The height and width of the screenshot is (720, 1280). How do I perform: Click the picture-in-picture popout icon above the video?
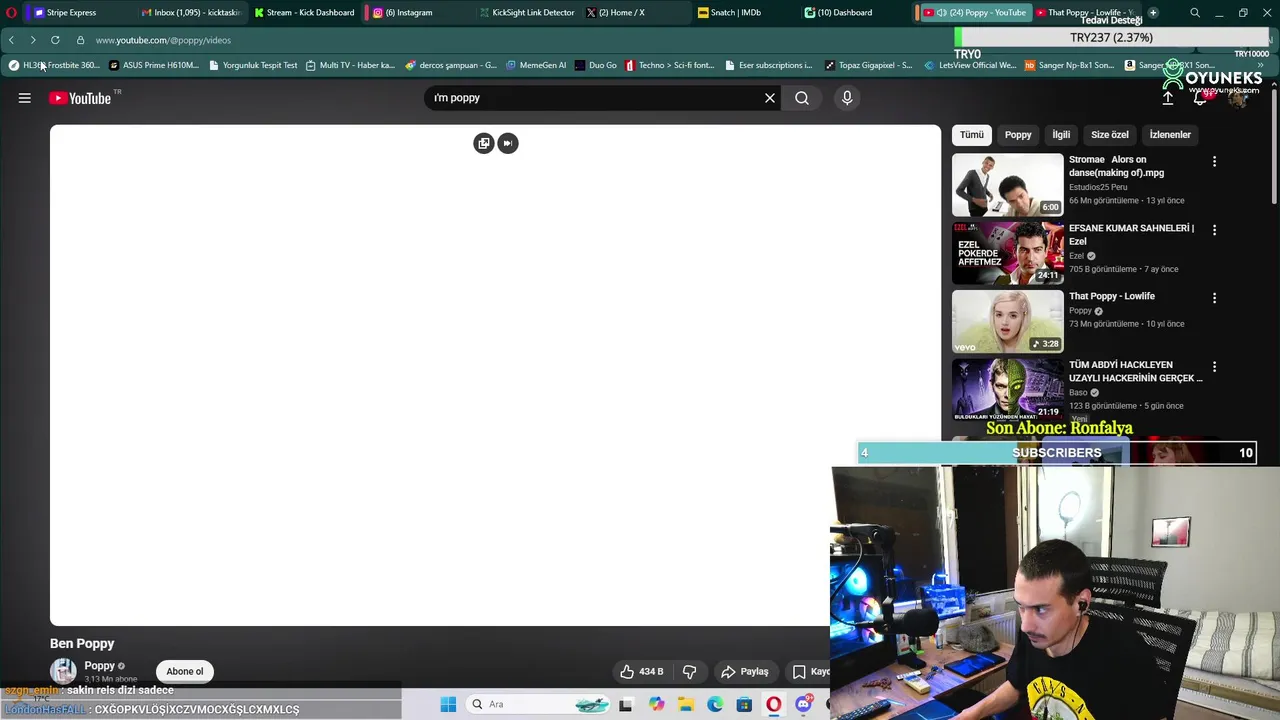pyautogui.click(x=484, y=143)
